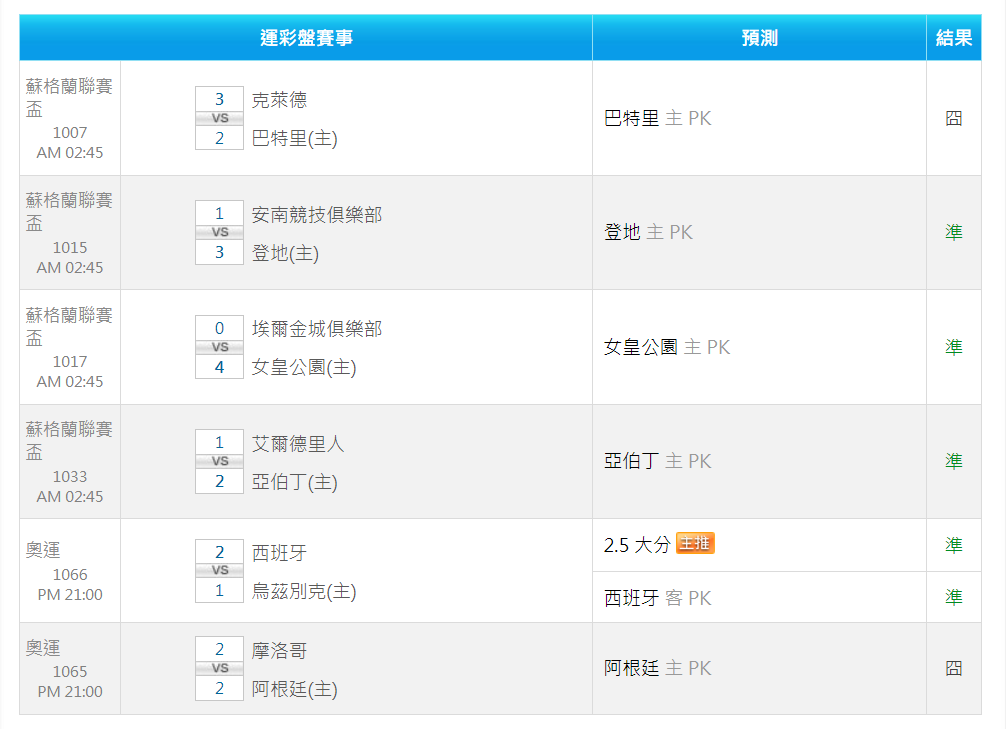The height and width of the screenshot is (729, 1006).
Task: Click 奧運 league label for match 1065
Action: pos(43,648)
